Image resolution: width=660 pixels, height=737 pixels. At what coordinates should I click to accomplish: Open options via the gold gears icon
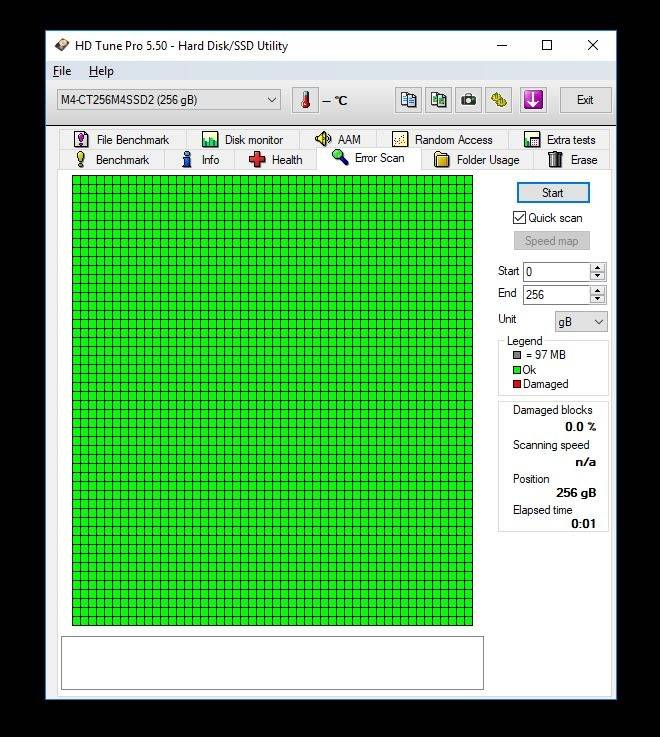pyautogui.click(x=498, y=100)
